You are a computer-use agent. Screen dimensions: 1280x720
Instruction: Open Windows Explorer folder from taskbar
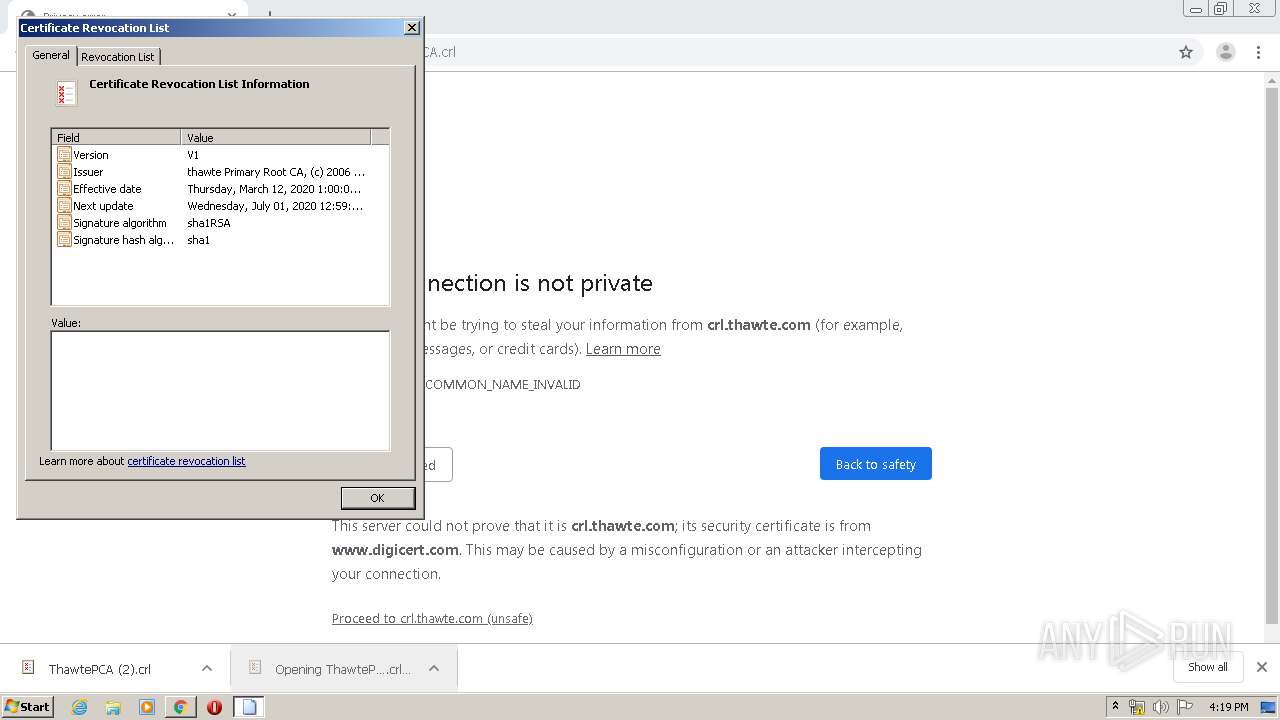(x=113, y=707)
